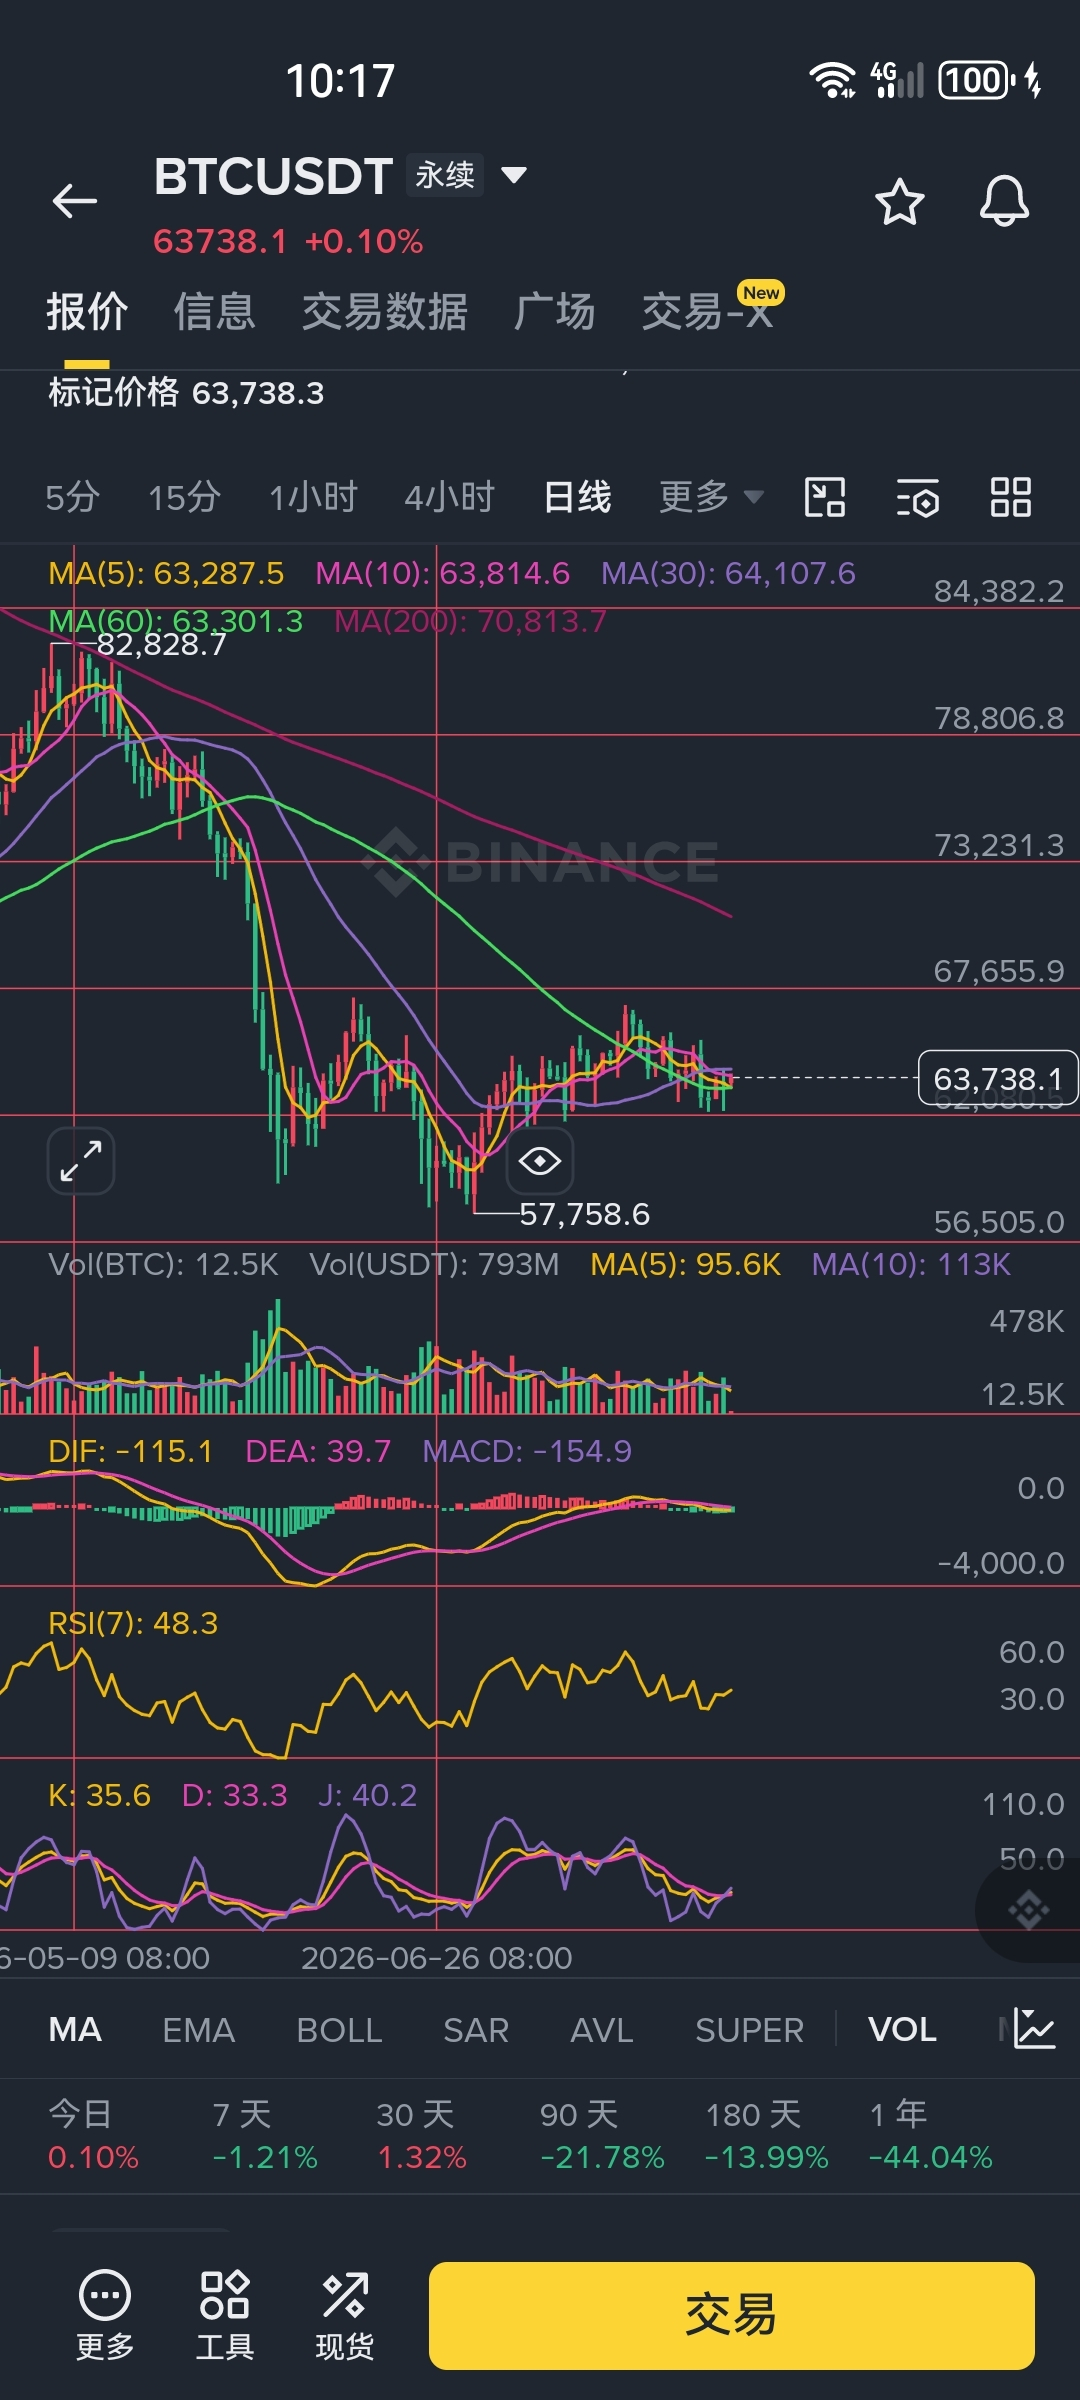The width and height of the screenshot is (1080, 2400).
Task: Enable EMA main indicator
Action: pos(198,2030)
